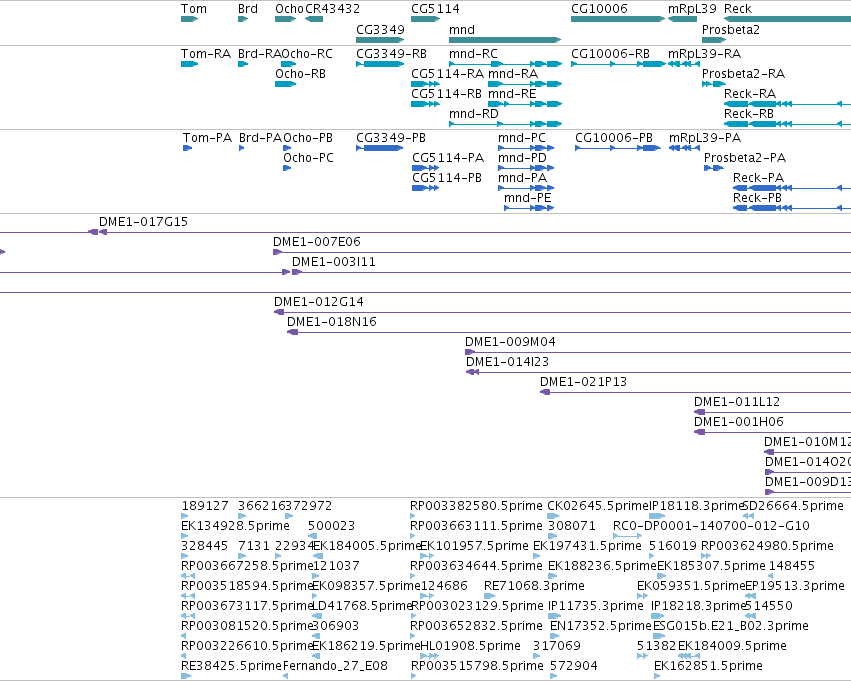Click the Reck gene label
This screenshot has width=851, height=681.
(738, 9)
